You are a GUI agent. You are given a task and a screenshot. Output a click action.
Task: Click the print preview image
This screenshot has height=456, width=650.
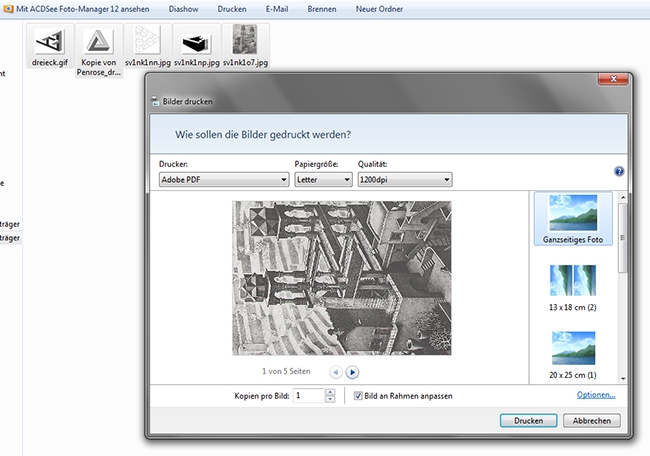[x=342, y=278]
